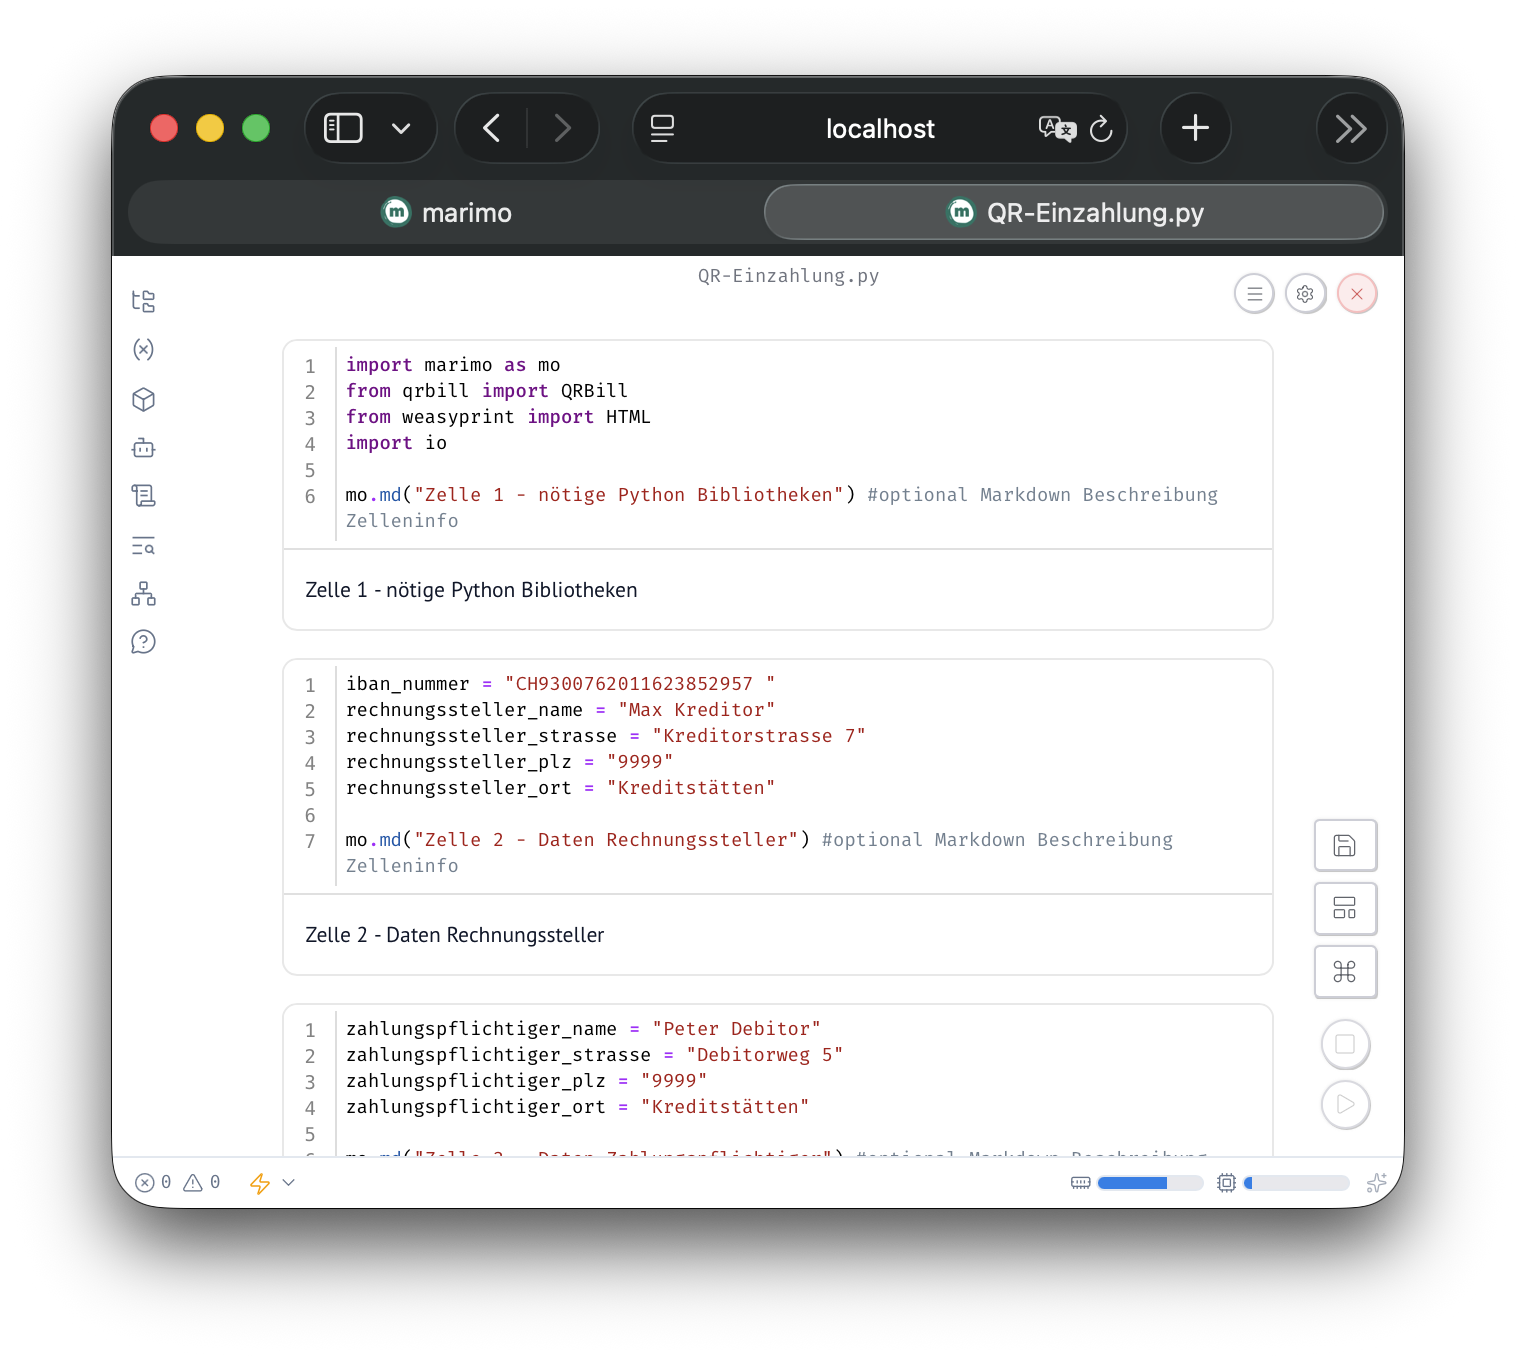Click the red shutdown kernel button
The height and width of the screenshot is (1356, 1516).
(x=1357, y=294)
